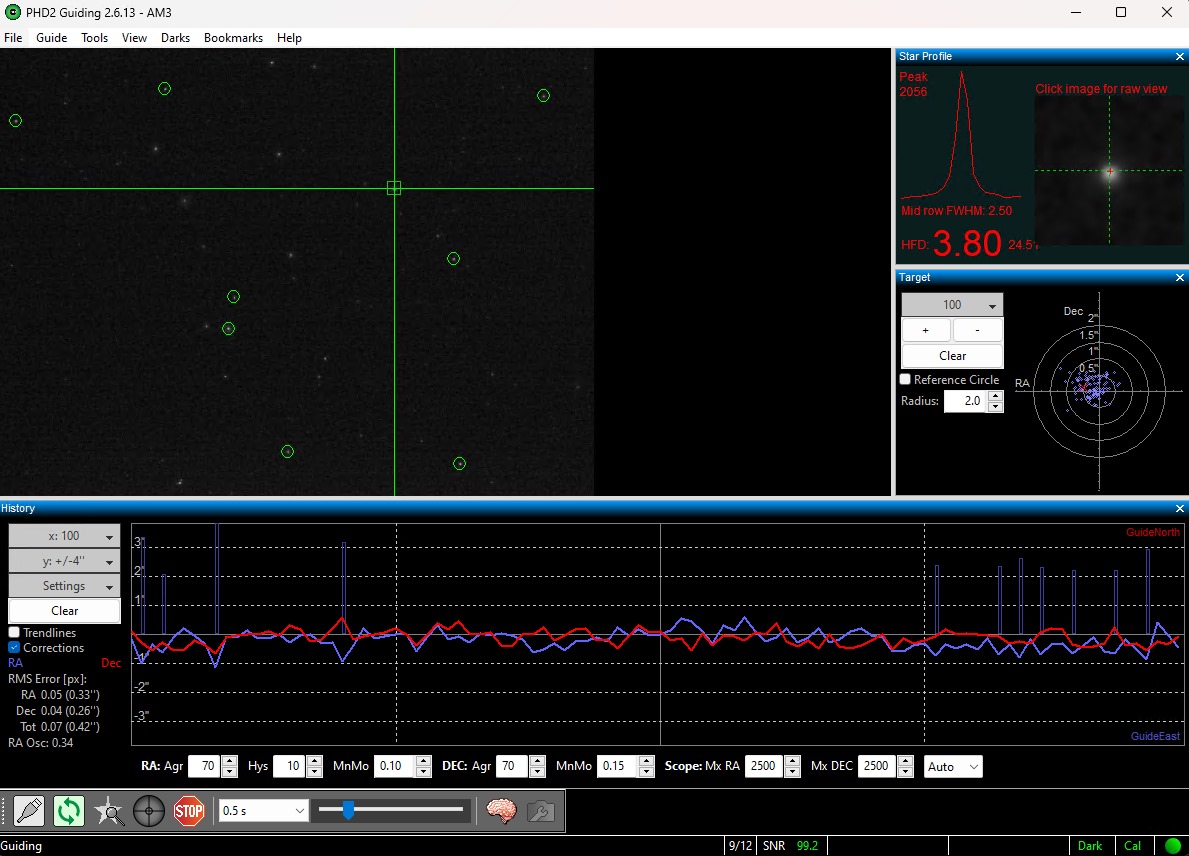
Task: Open the Darks menu
Action: (x=175, y=38)
